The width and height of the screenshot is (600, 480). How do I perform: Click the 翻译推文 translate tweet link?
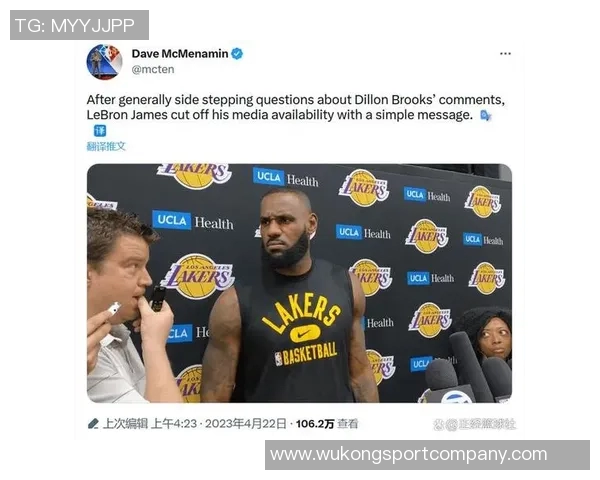pos(106,146)
